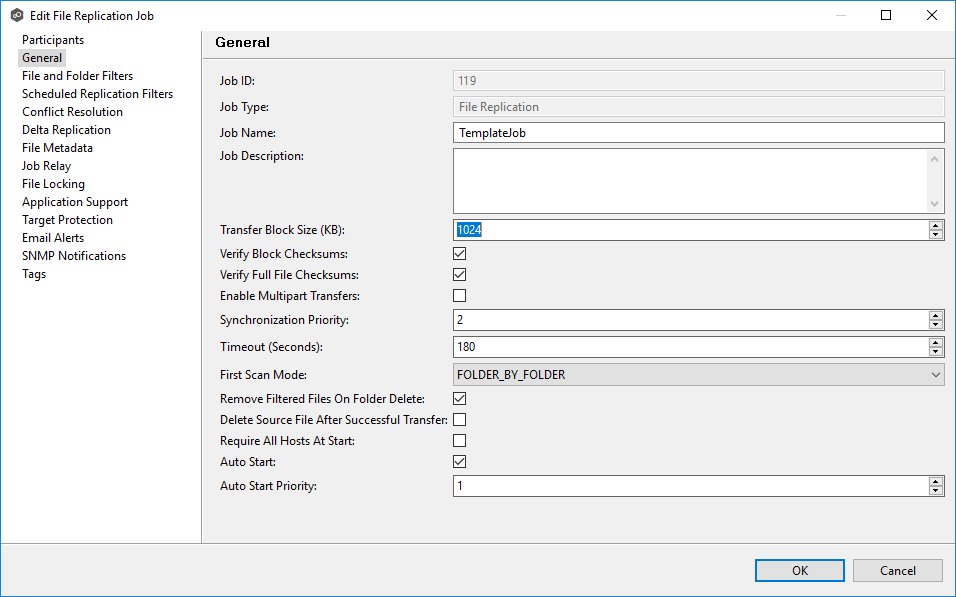
Task: Select File and Folder Filters section
Action: coord(77,76)
